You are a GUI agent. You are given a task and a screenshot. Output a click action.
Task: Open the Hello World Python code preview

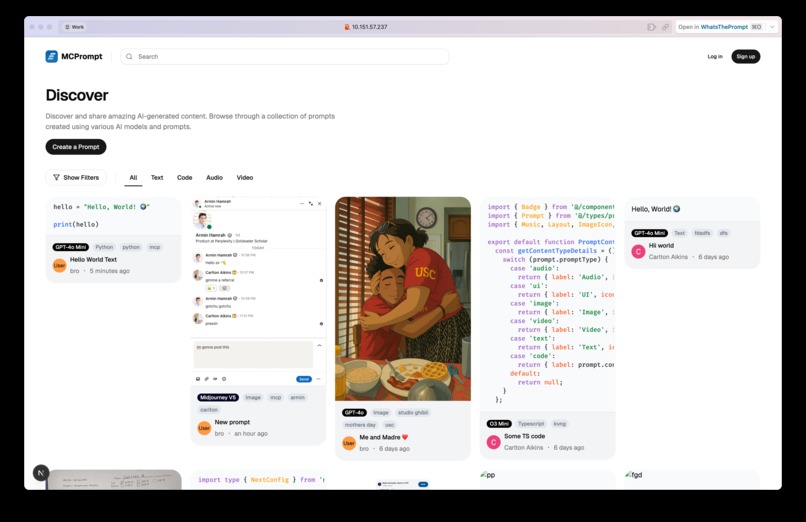(113, 216)
